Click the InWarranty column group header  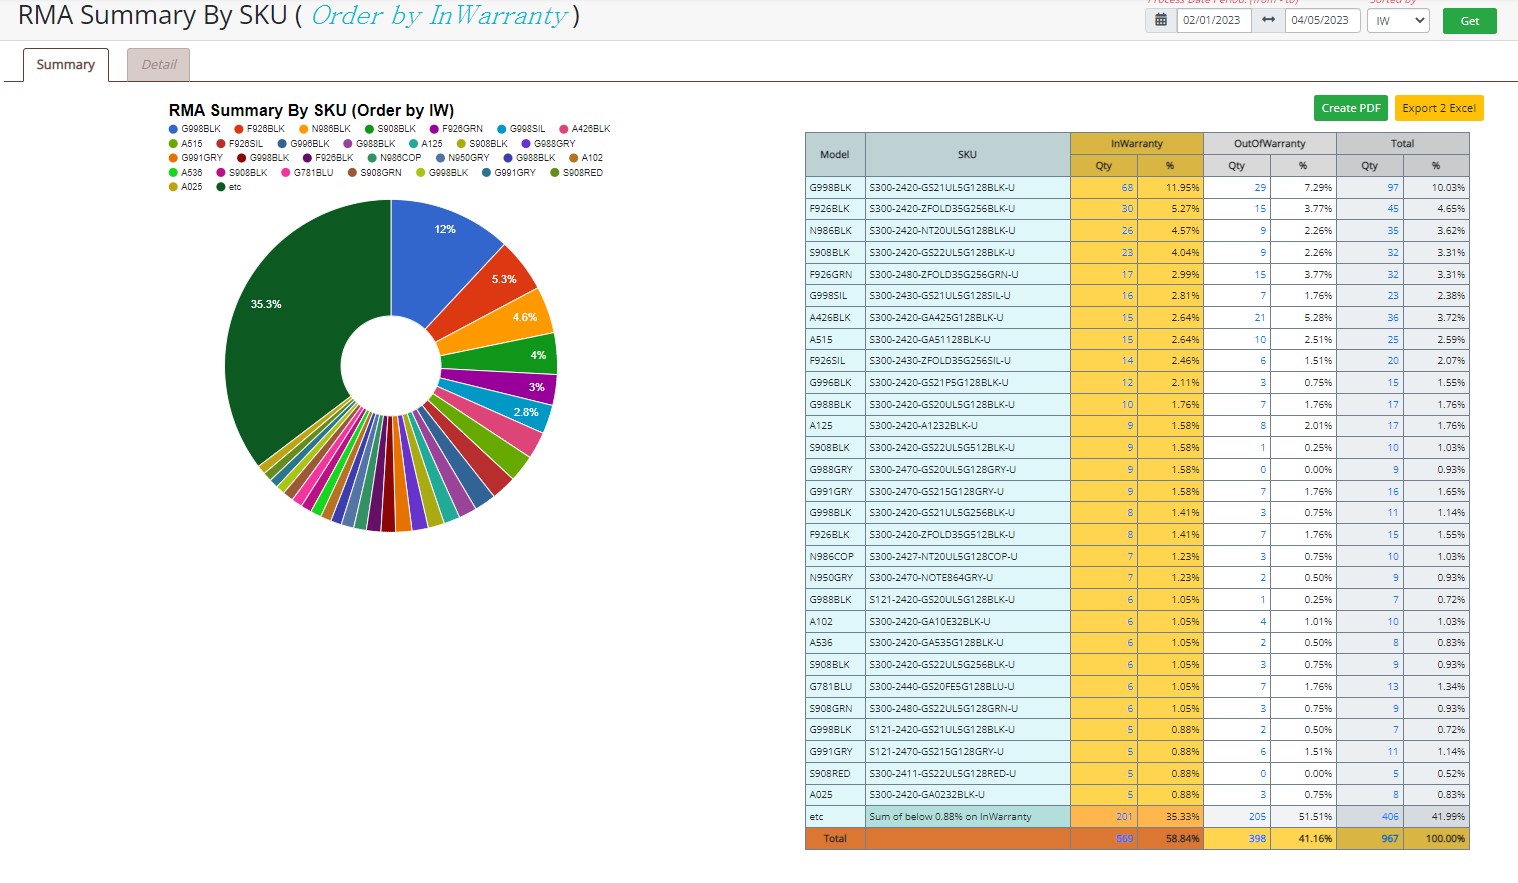[1137, 144]
